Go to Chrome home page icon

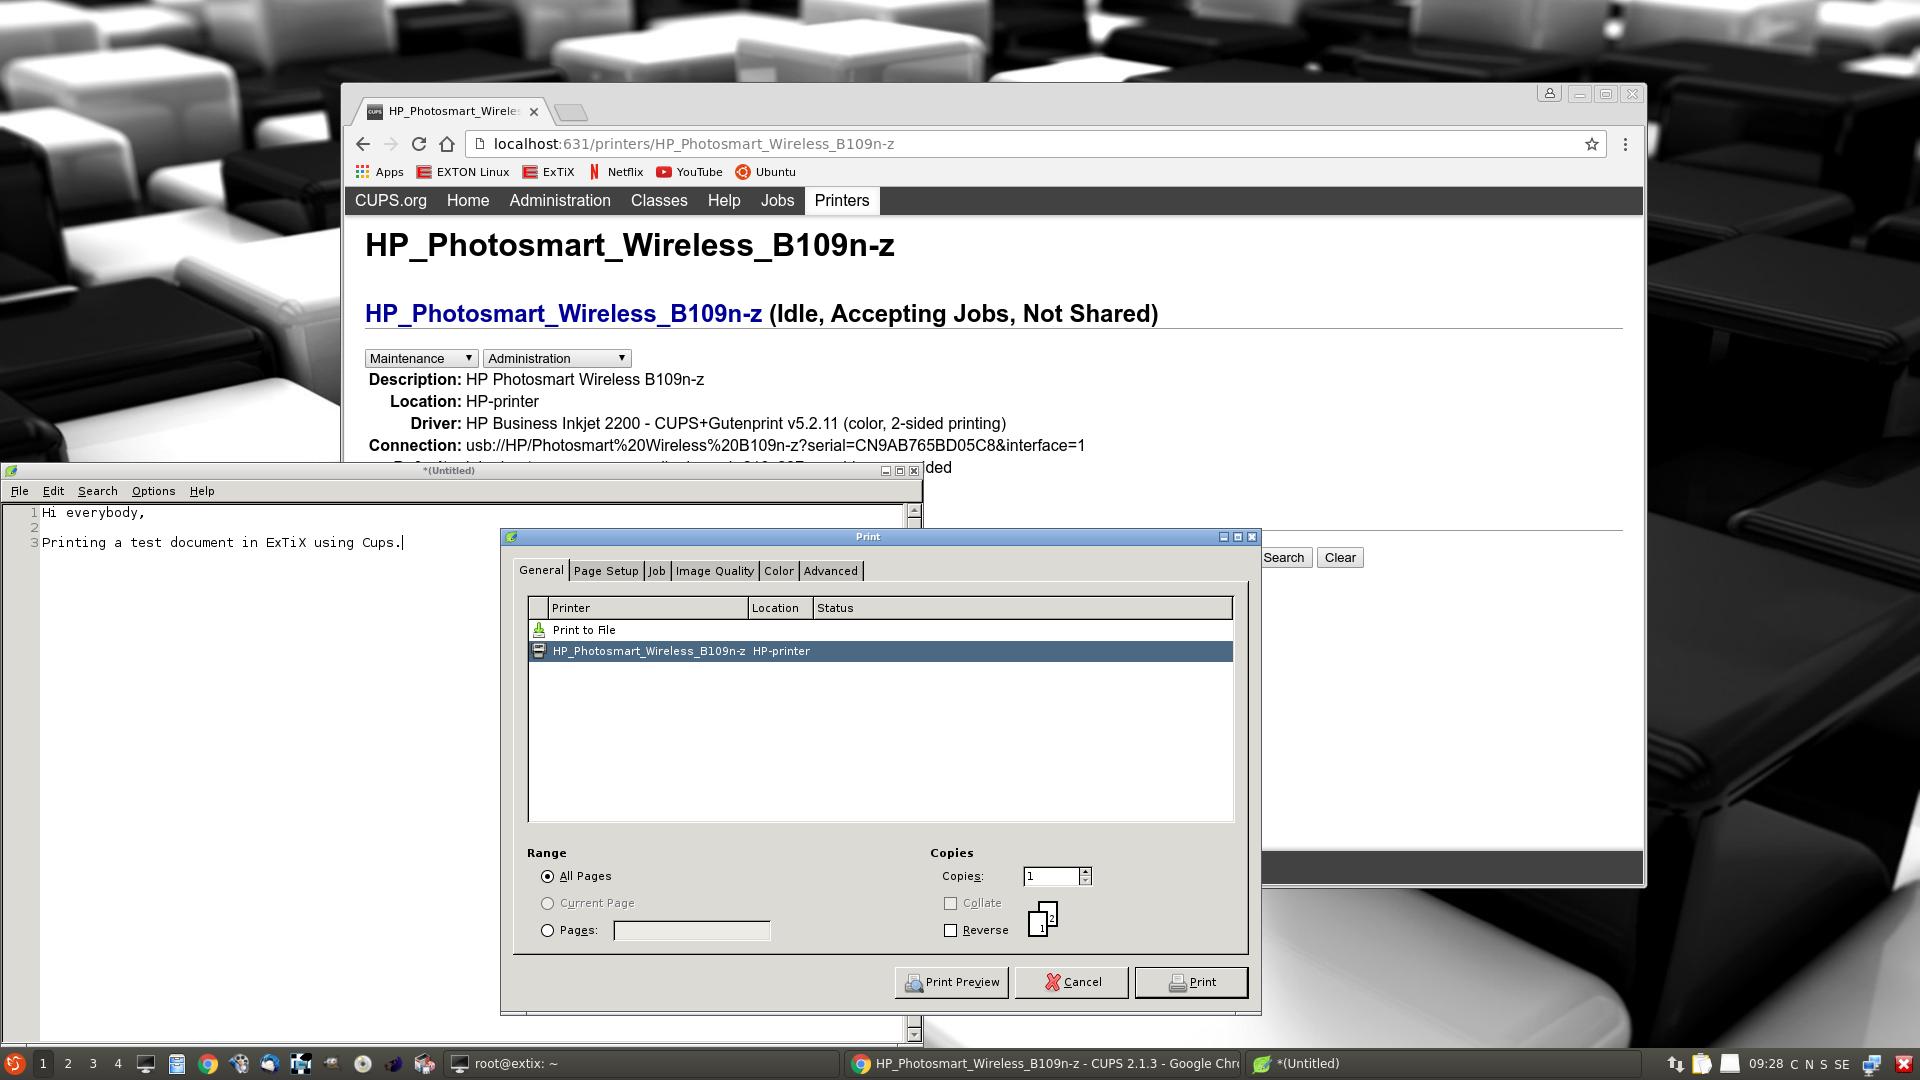447,144
